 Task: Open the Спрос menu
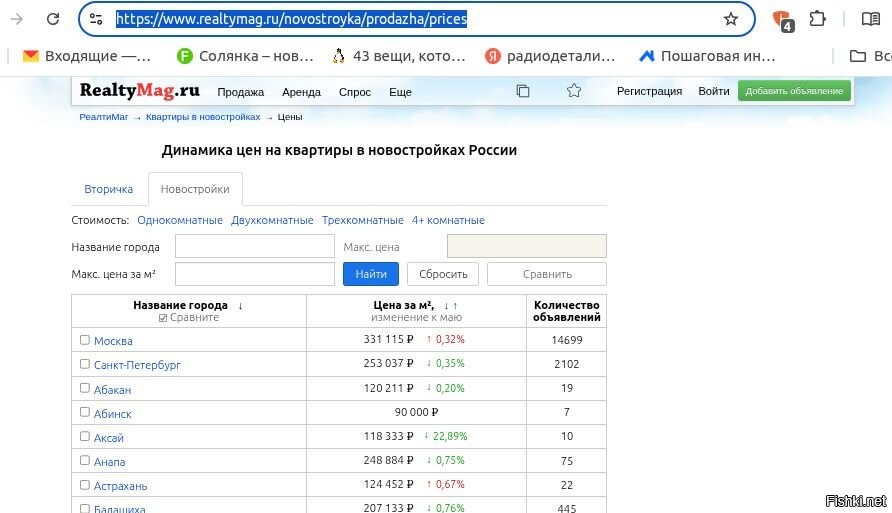[355, 92]
